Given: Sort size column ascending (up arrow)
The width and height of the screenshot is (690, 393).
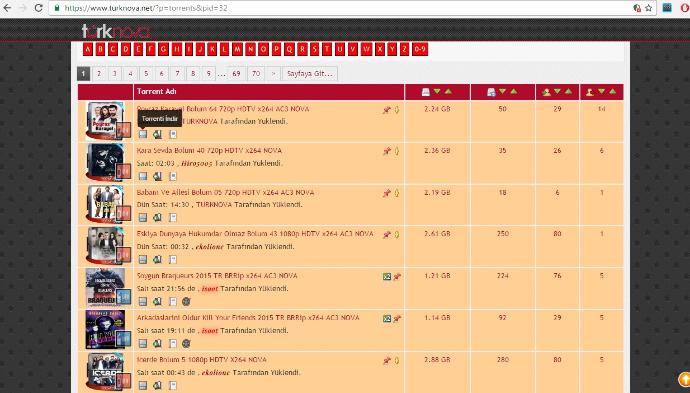Looking at the screenshot, I should click(x=448, y=92).
